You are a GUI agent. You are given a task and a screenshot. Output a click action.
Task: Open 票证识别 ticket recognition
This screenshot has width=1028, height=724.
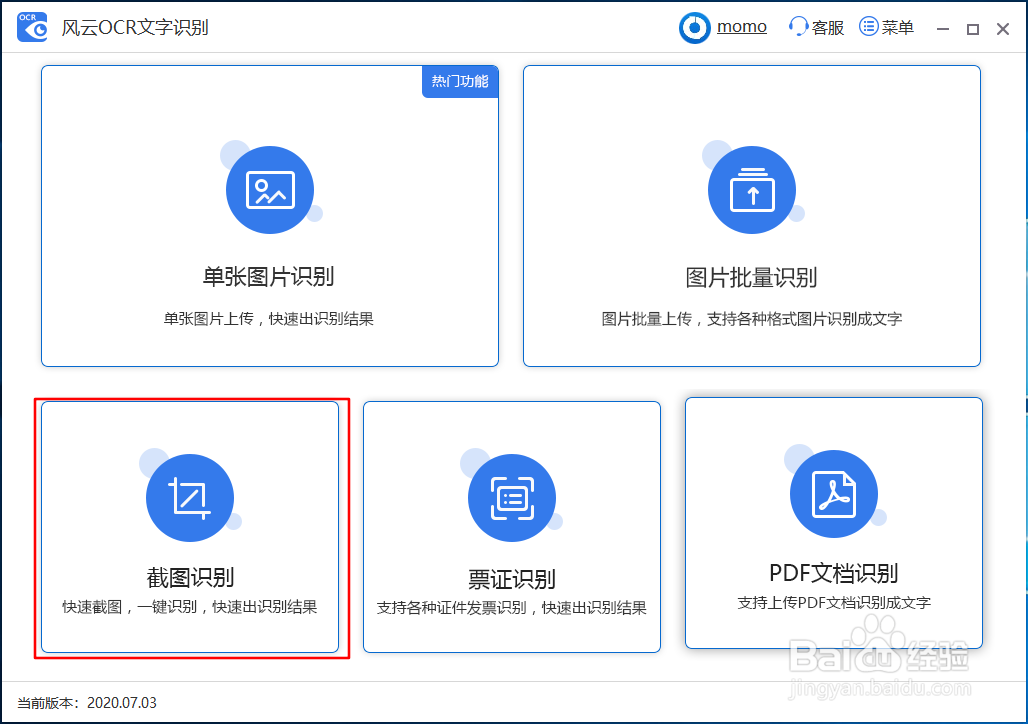(x=512, y=528)
